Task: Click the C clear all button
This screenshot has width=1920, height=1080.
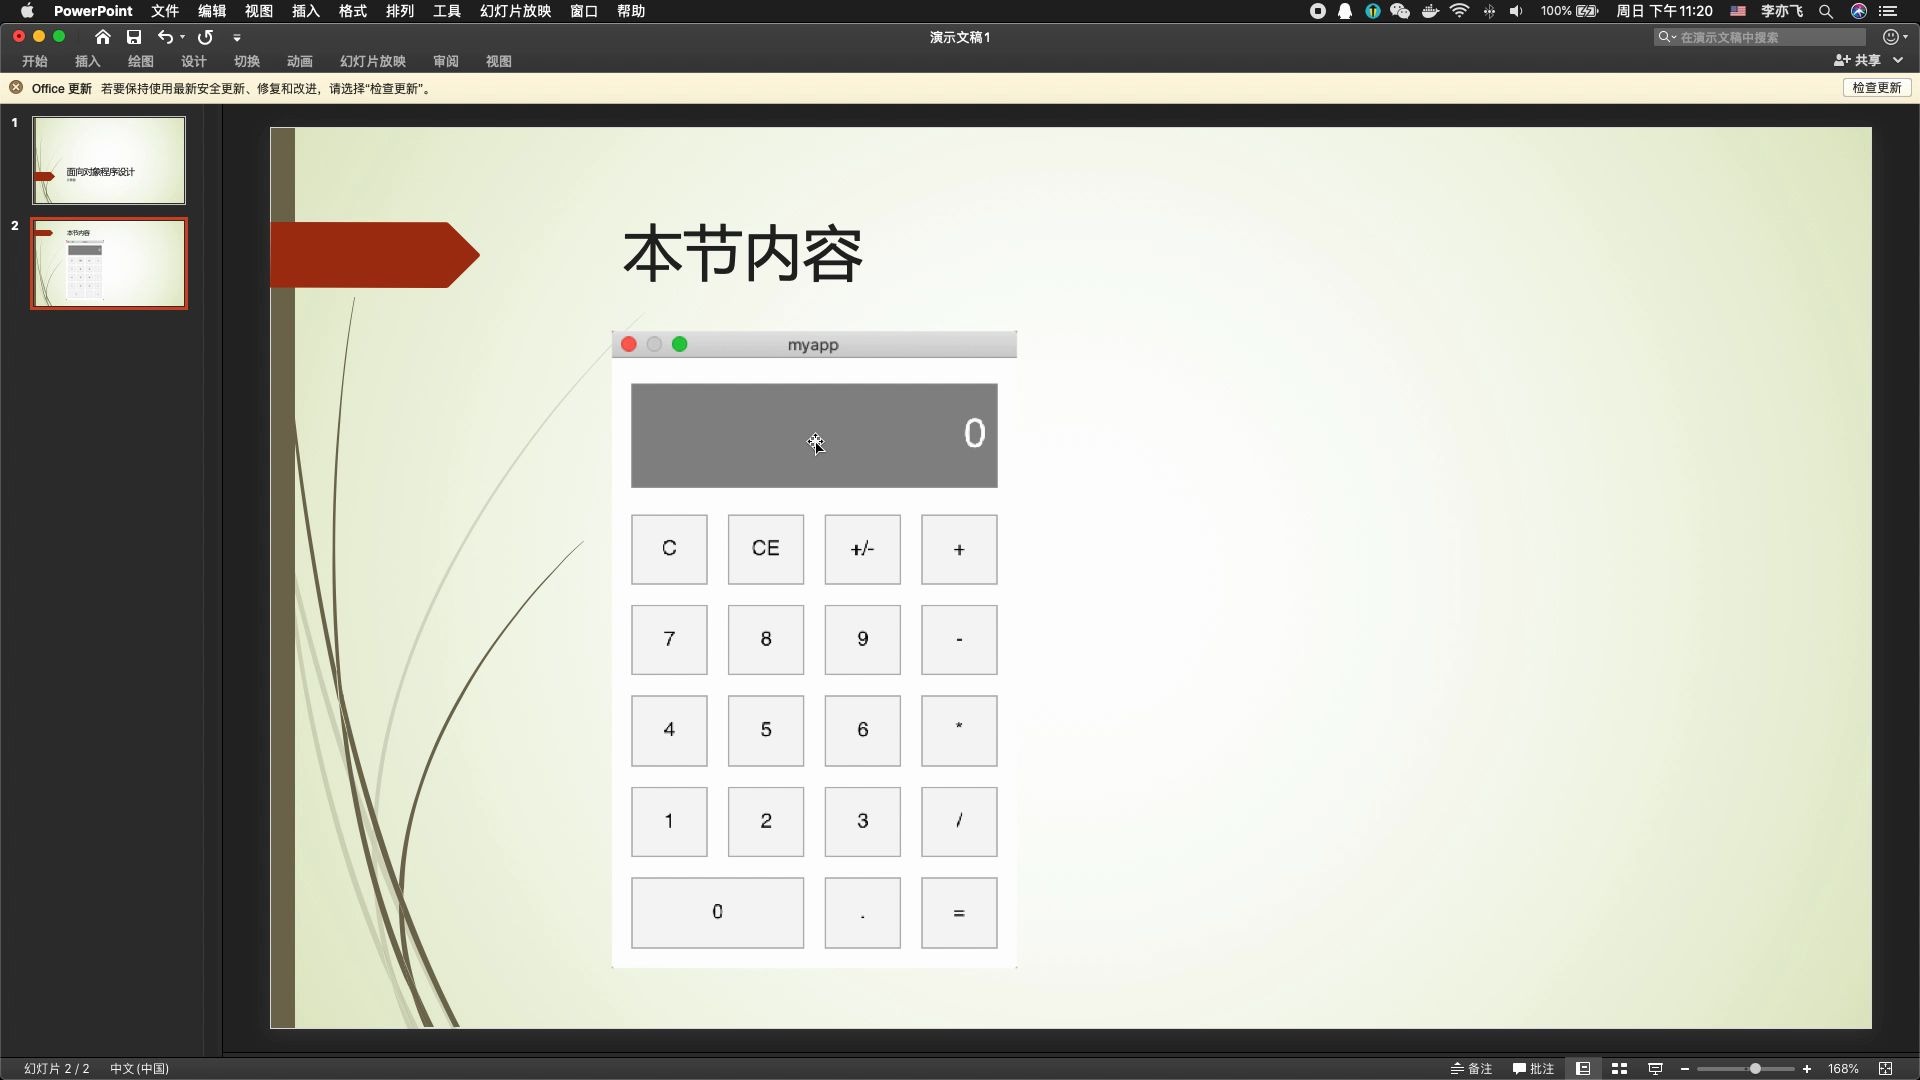Action: [x=669, y=549]
